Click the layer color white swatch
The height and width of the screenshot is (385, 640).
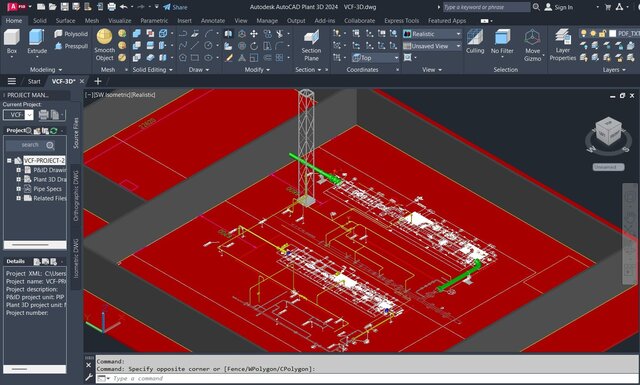click(x=612, y=33)
